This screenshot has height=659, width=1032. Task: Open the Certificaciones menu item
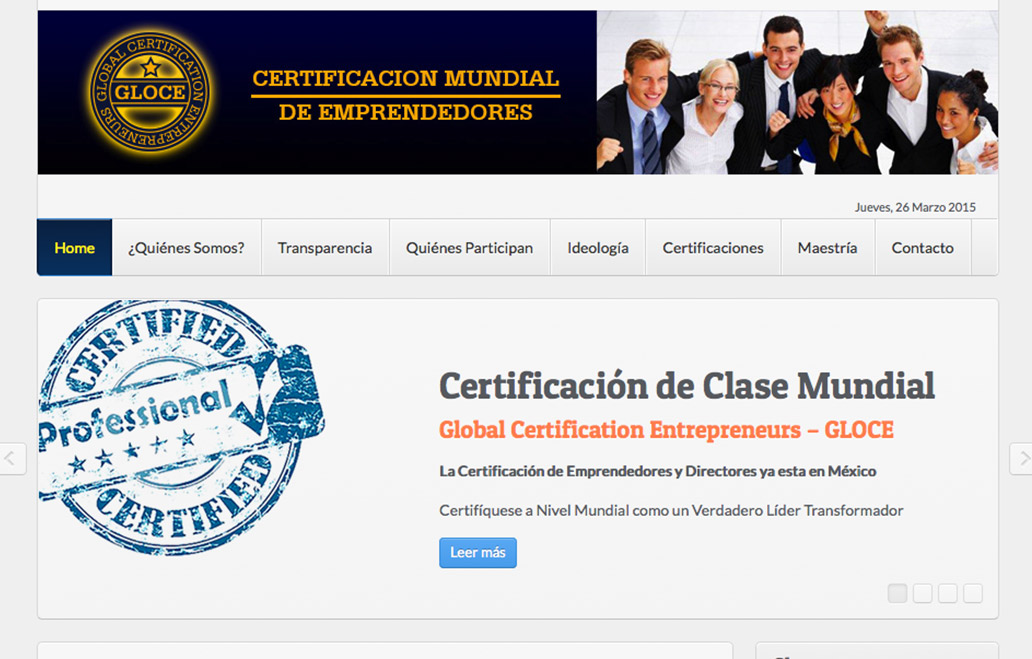pyautogui.click(x=713, y=248)
